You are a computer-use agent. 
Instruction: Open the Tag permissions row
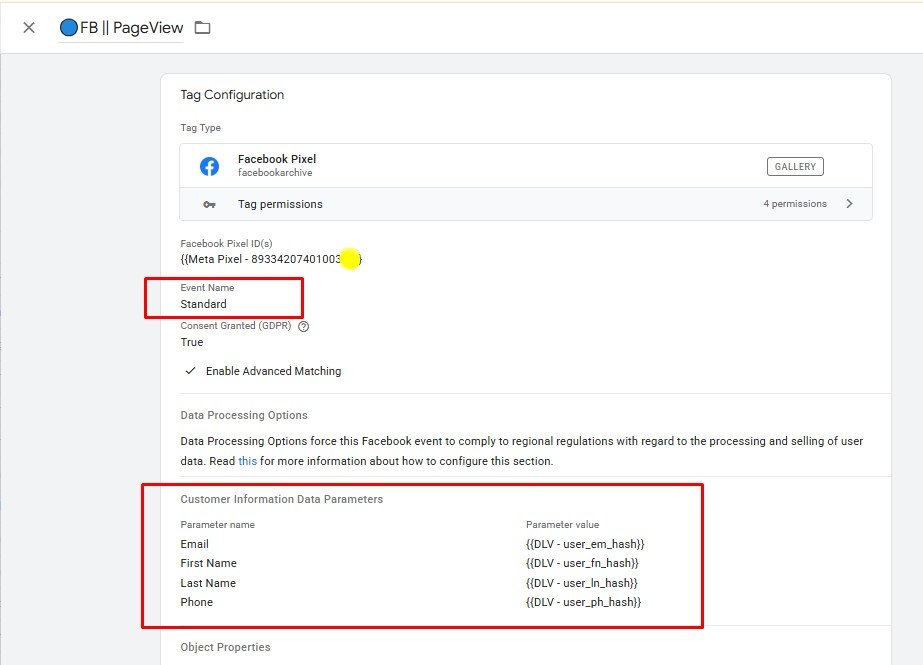tap(526, 204)
